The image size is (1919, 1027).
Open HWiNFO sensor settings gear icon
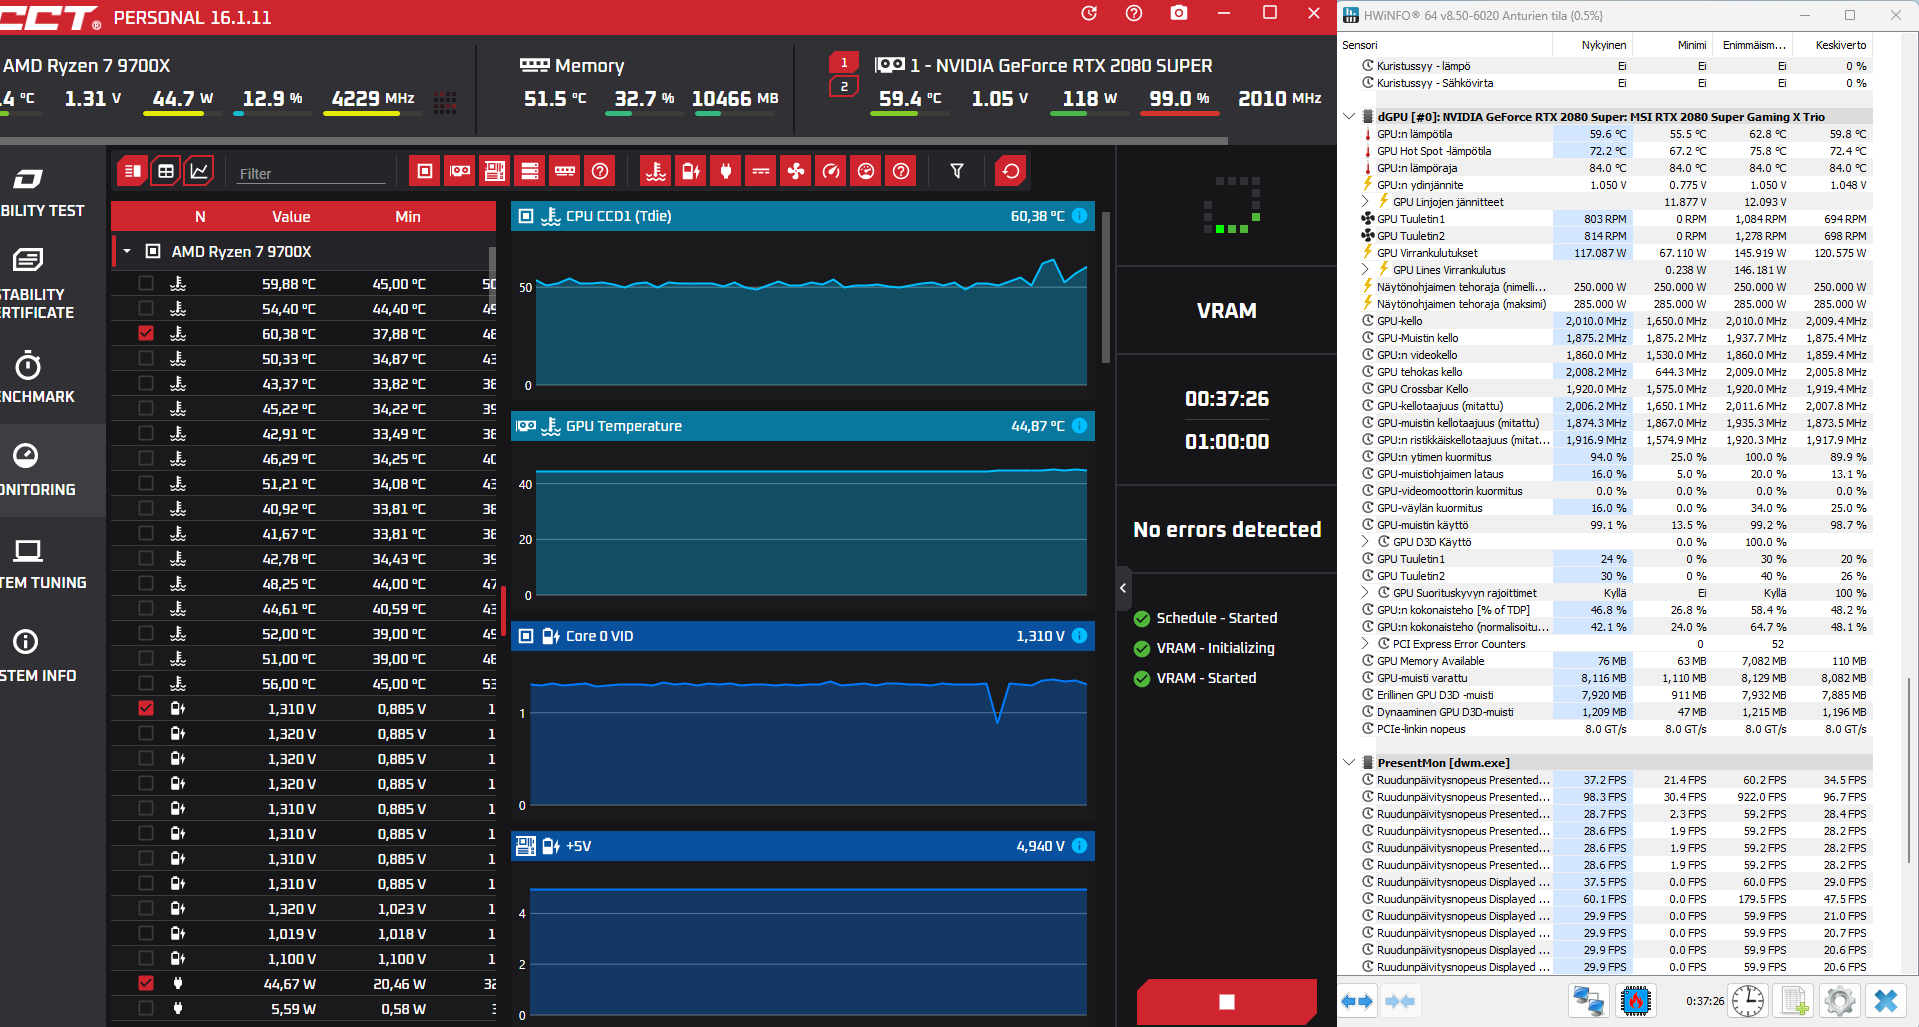(x=1840, y=1000)
